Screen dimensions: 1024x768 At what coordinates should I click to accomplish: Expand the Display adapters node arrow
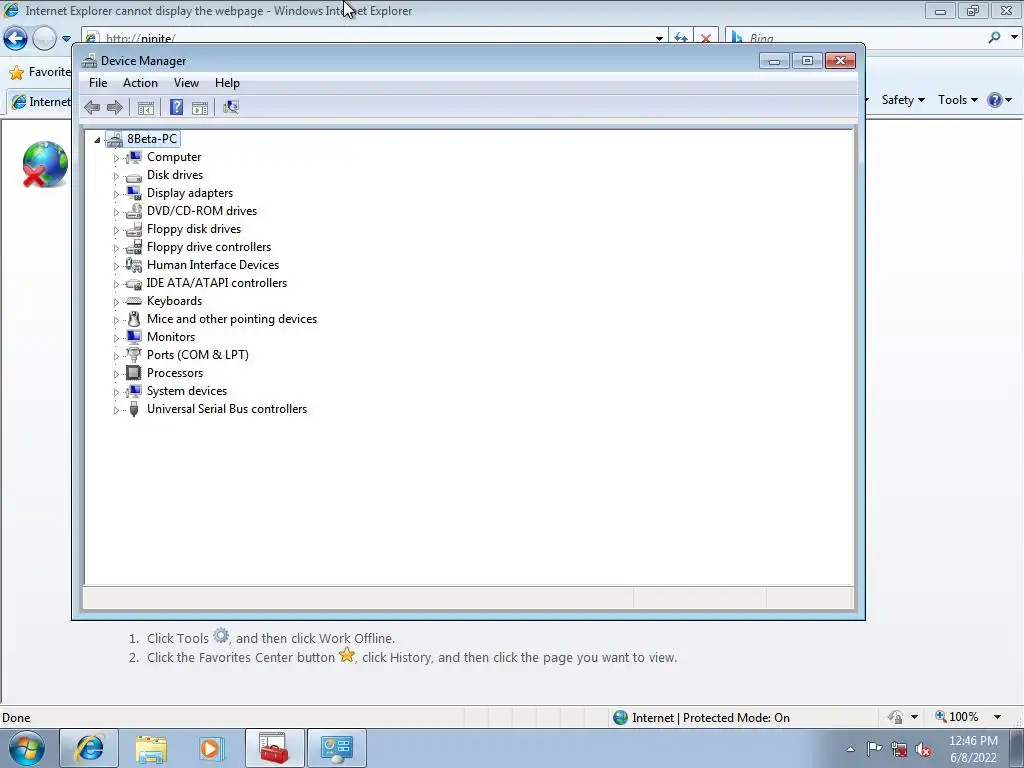coord(116,193)
